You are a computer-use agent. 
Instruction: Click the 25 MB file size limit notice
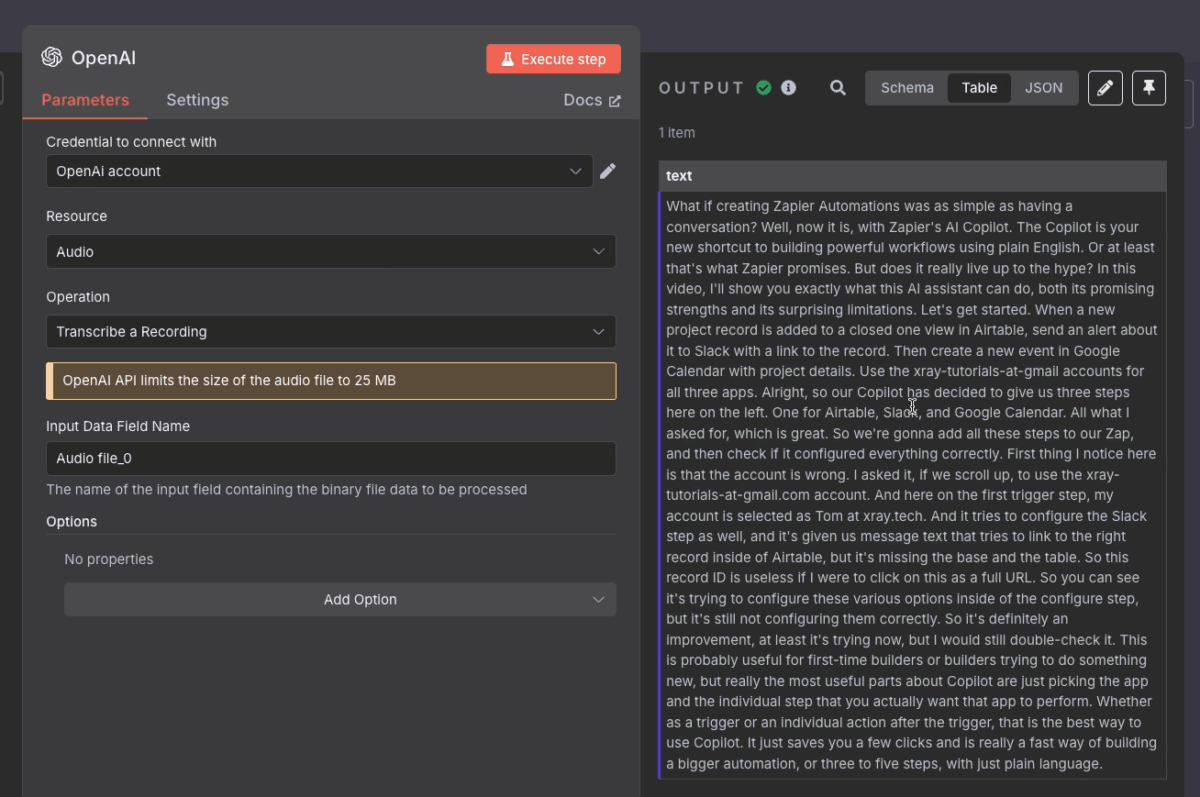pyautogui.click(x=331, y=381)
